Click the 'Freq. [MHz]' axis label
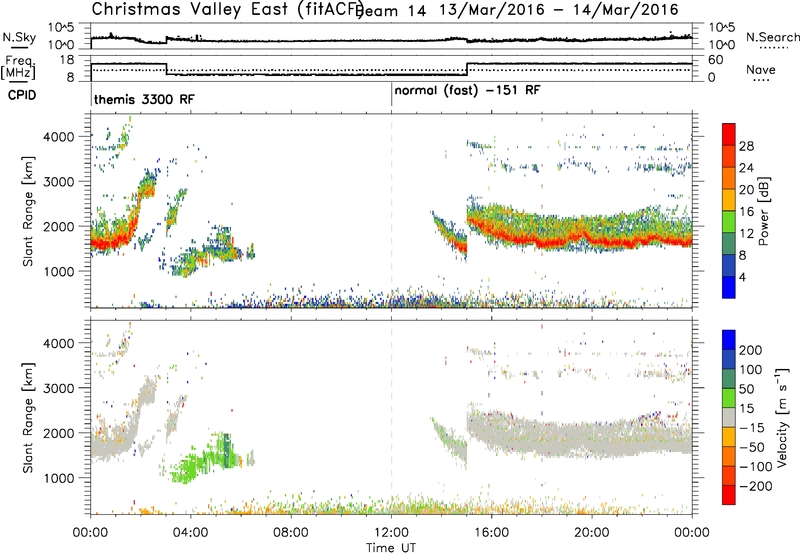 click(19, 67)
